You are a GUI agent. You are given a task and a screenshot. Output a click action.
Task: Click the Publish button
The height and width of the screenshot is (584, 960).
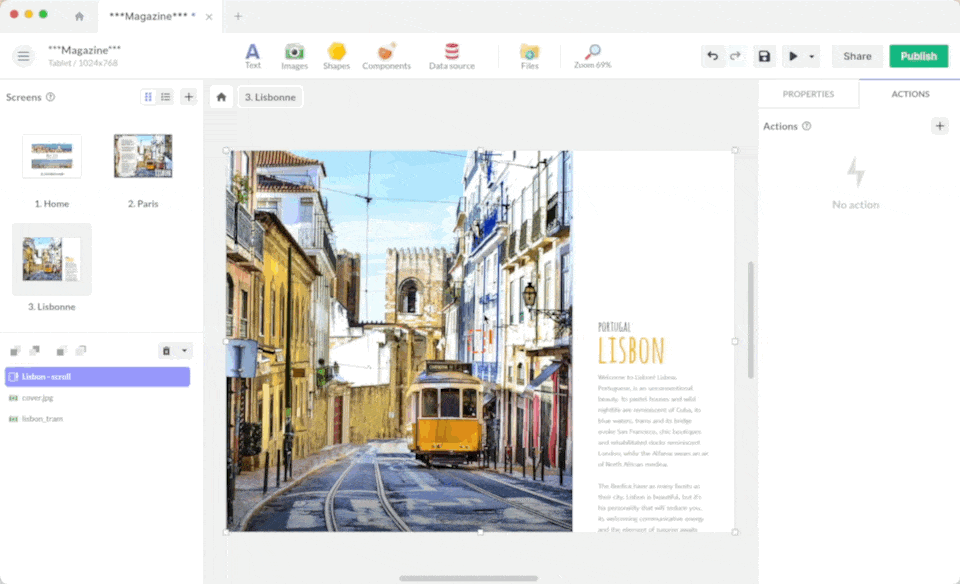(x=918, y=56)
